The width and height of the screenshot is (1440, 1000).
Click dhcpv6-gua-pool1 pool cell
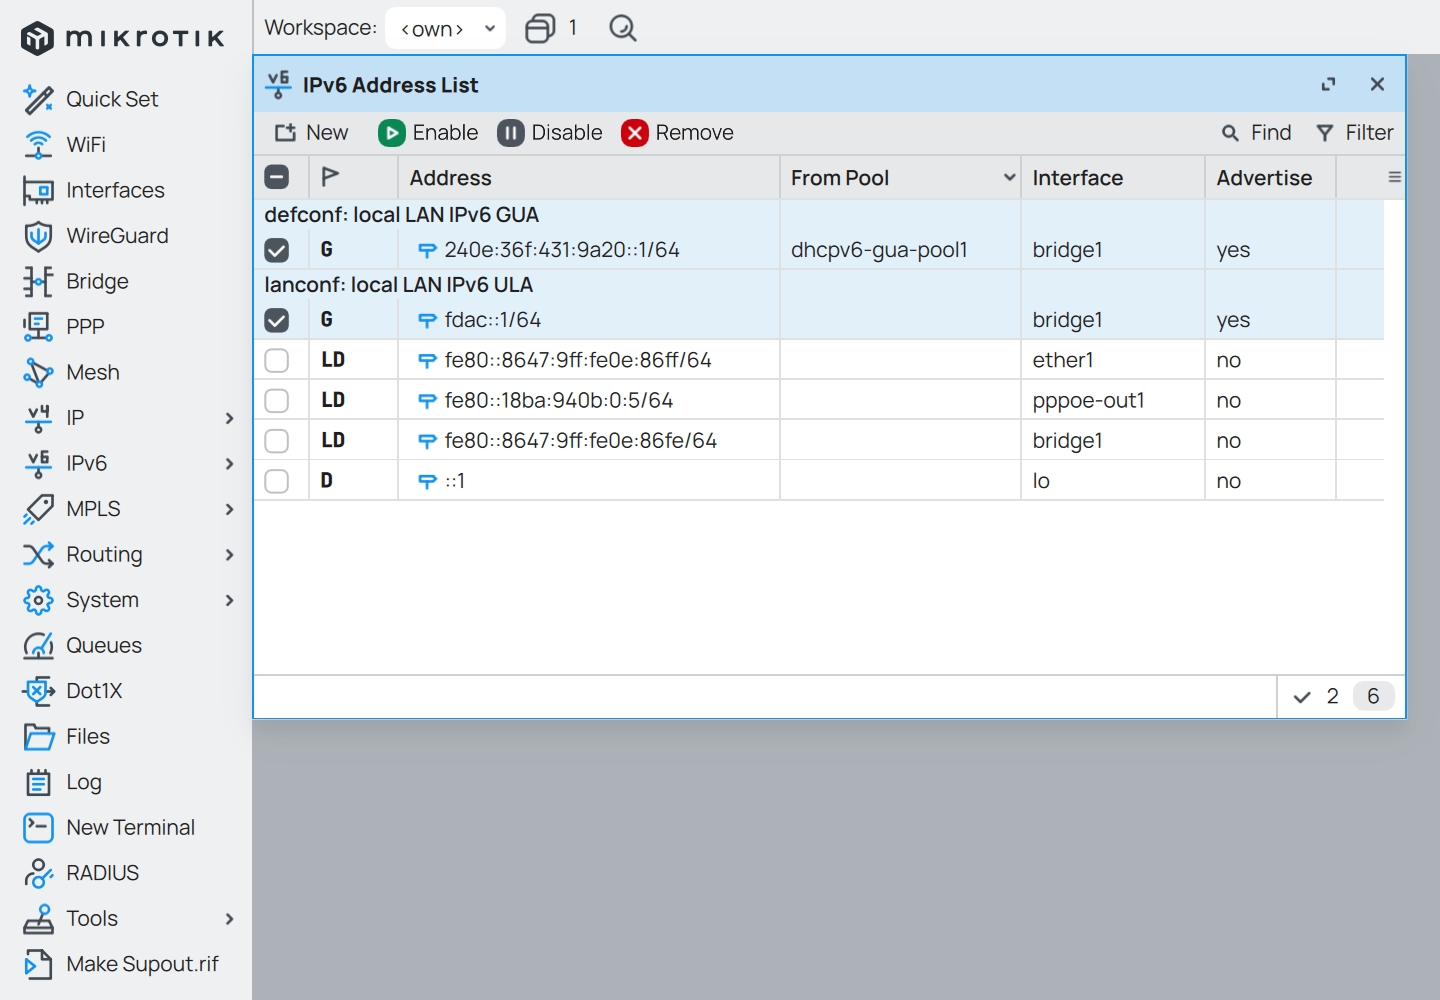[x=879, y=250]
